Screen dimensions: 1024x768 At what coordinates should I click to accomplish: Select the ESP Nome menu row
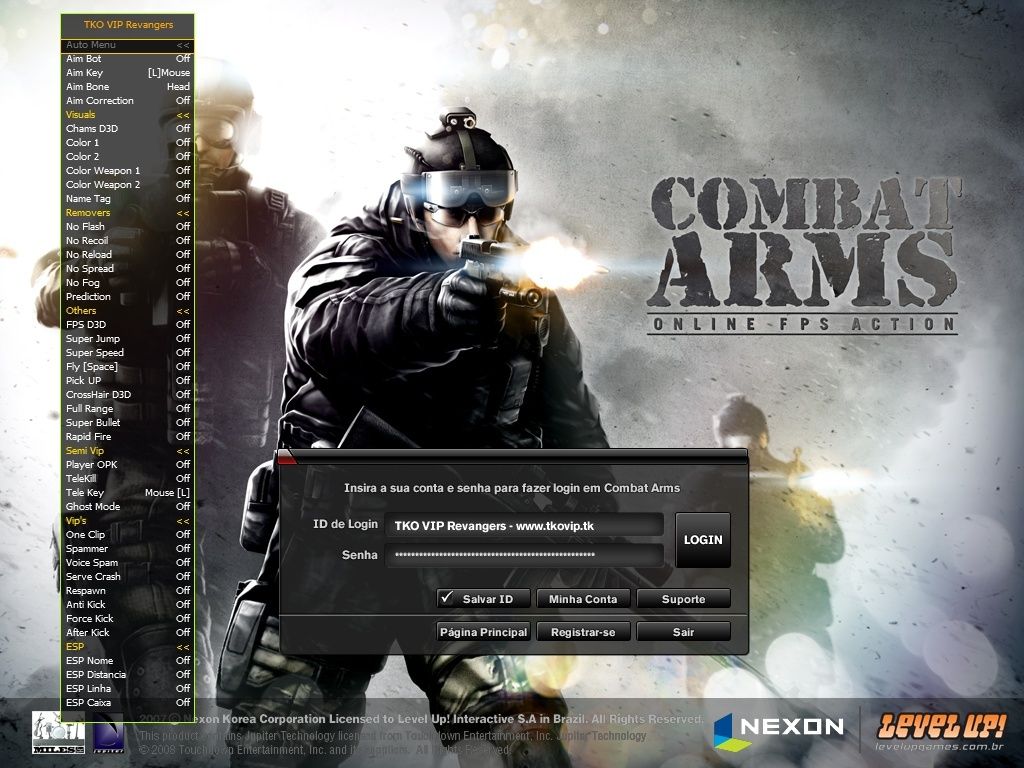coord(128,661)
